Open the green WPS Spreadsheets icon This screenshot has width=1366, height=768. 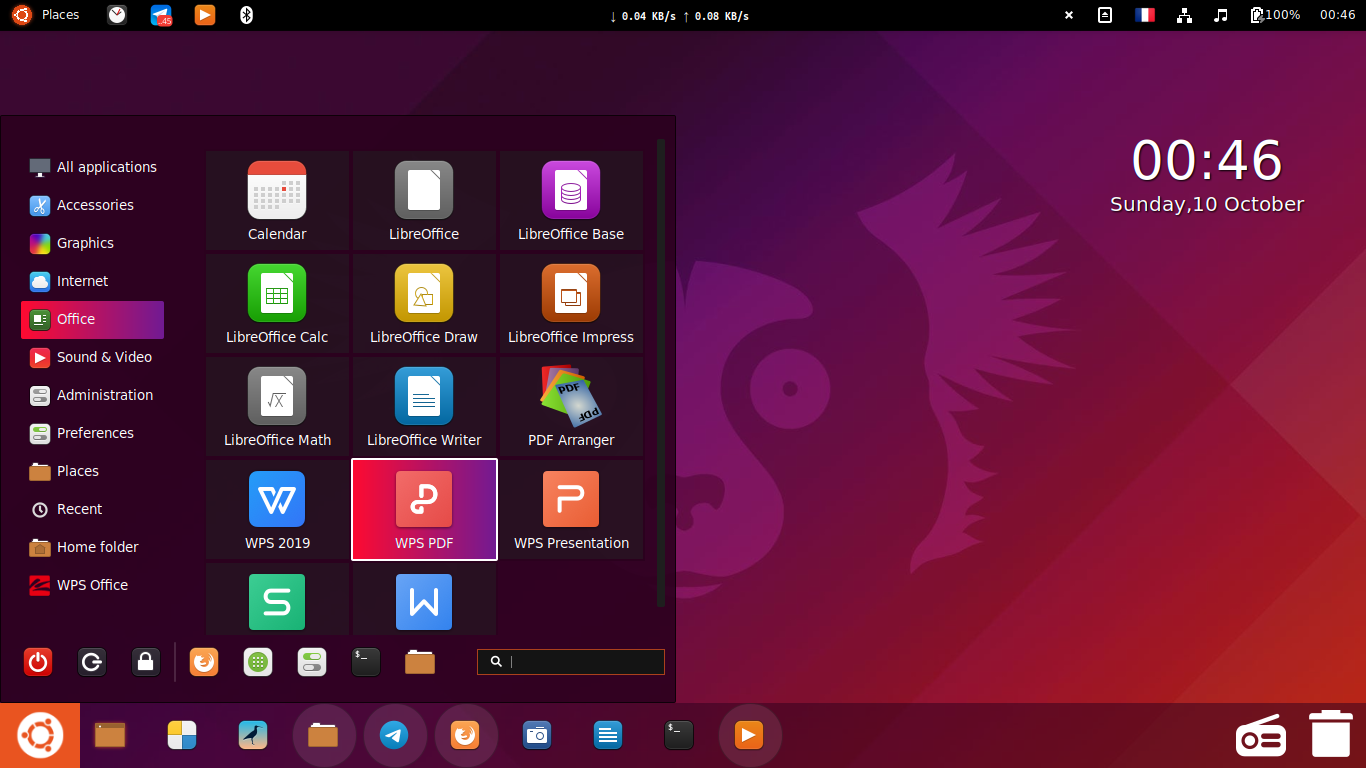pos(277,601)
